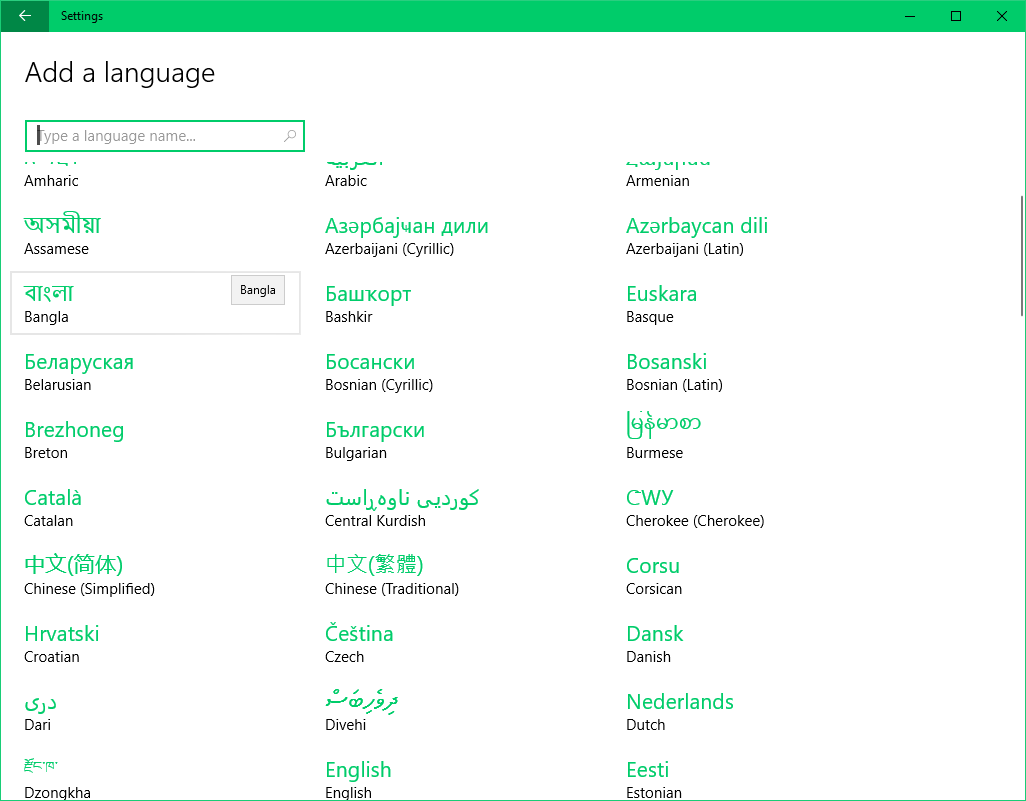This screenshot has height=801, width=1026.
Task: Choose Basque (Euskara) language
Action: (661, 303)
